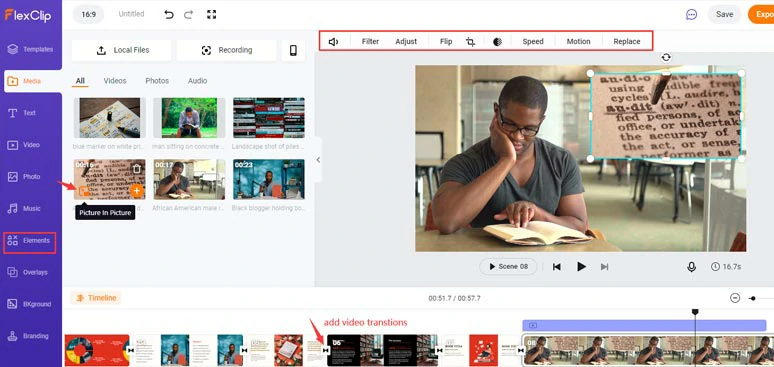Image resolution: width=774 pixels, height=367 pixels.
Task: Open the Motion settings
Action: [579, 41]
